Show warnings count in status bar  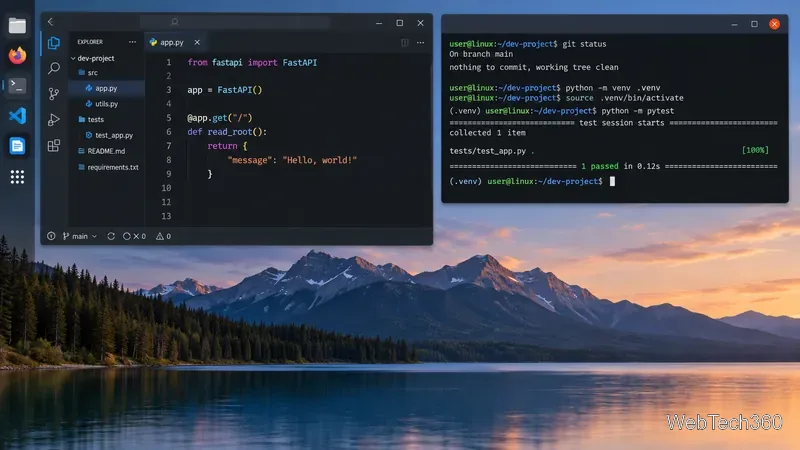tap(163, 236)
